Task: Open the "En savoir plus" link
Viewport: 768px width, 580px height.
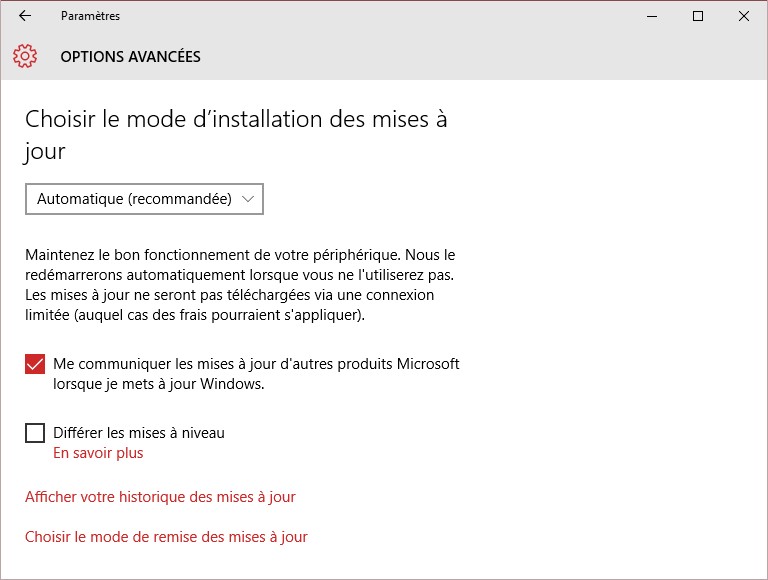Action: pos(98,453)
